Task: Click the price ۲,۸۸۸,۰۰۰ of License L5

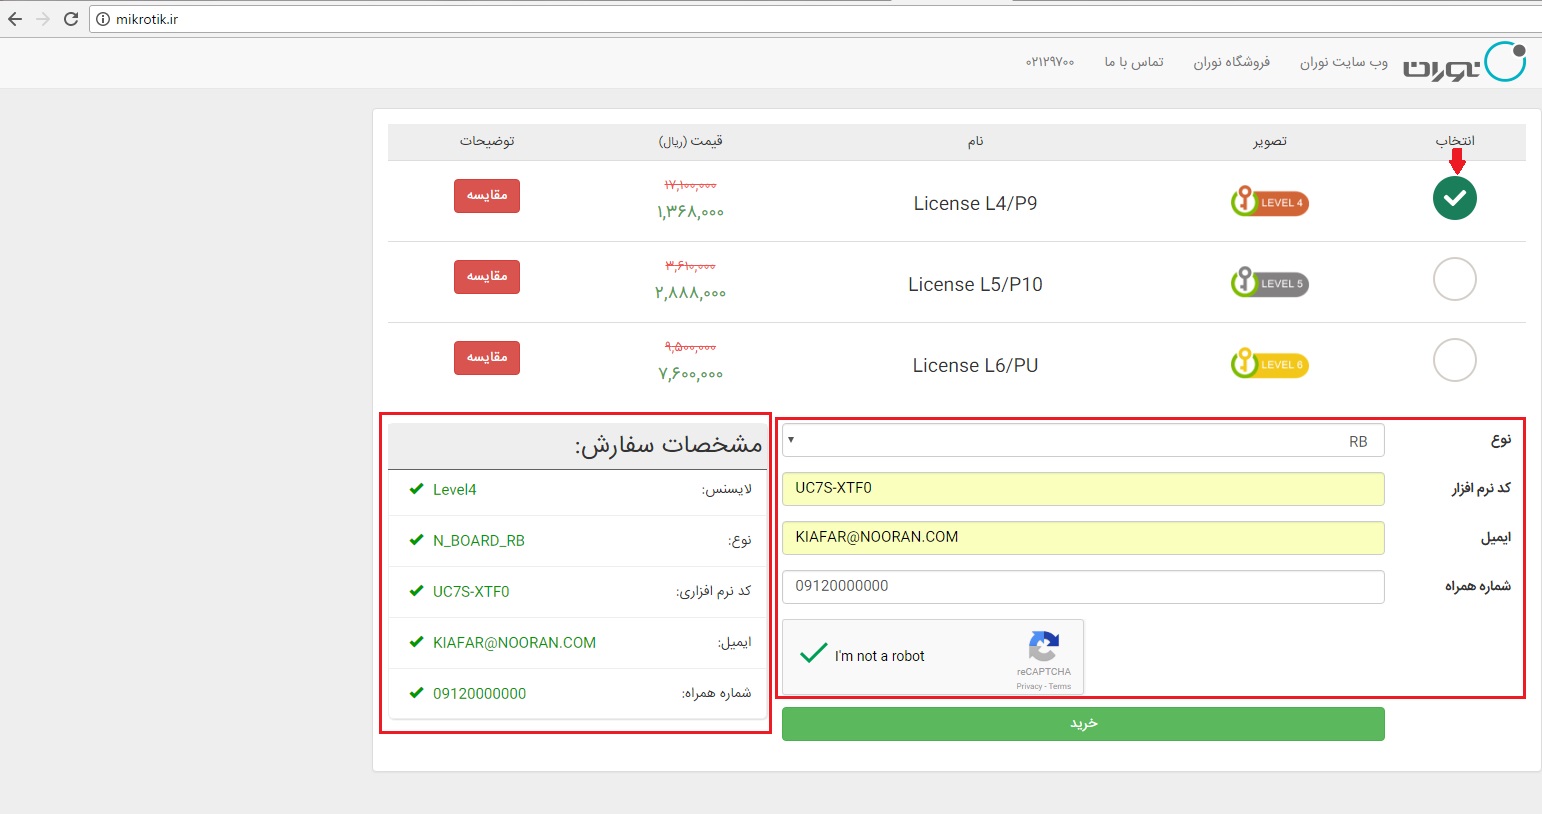Action: click(690, 293)
